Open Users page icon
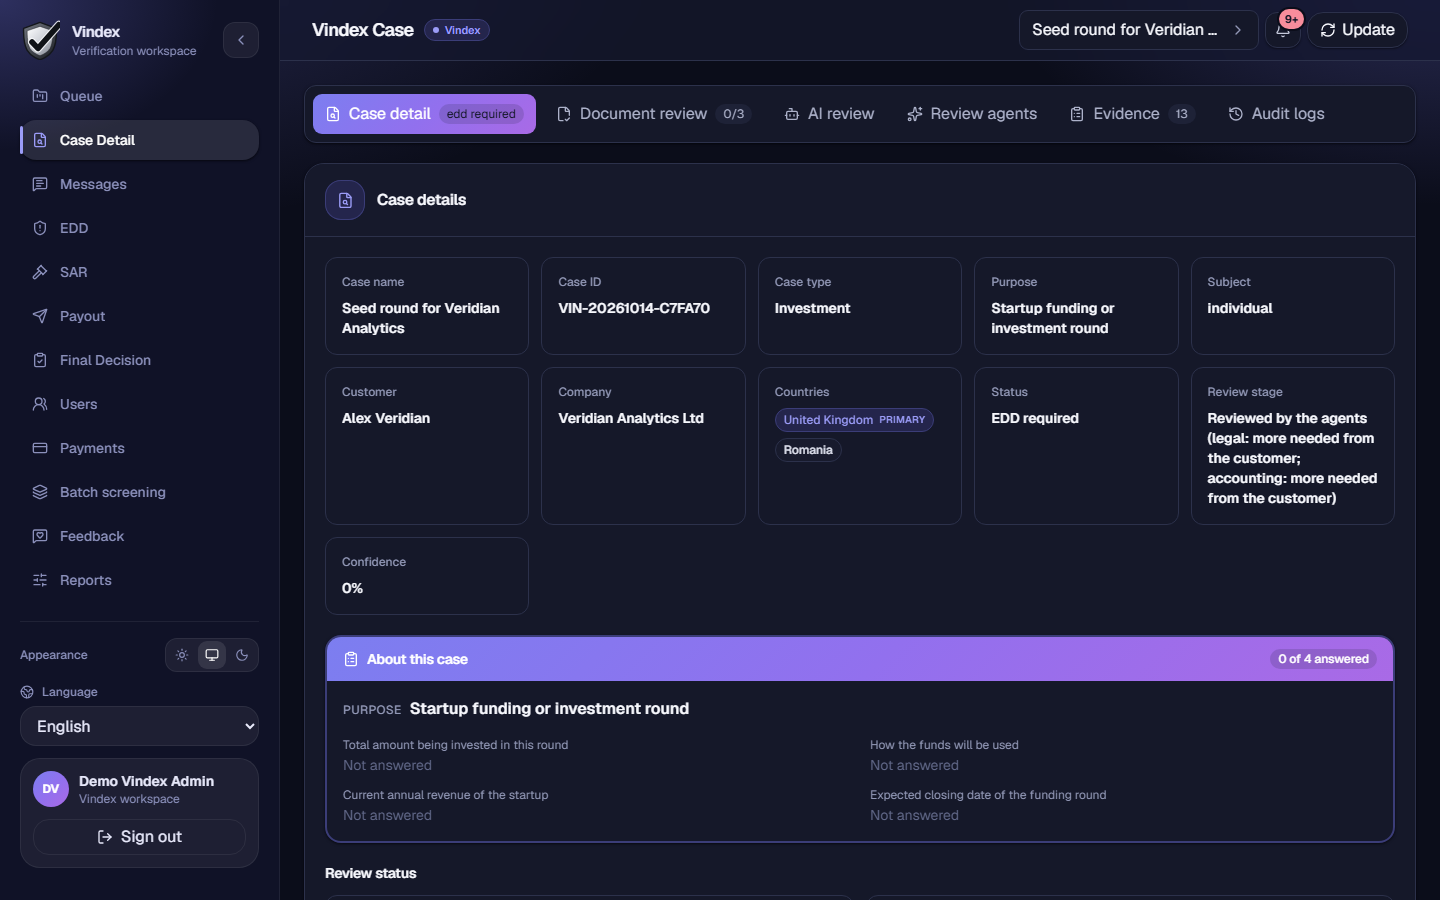Image resolution: width=1440 pixels, height=900 pixels. (x=40, y=404)
